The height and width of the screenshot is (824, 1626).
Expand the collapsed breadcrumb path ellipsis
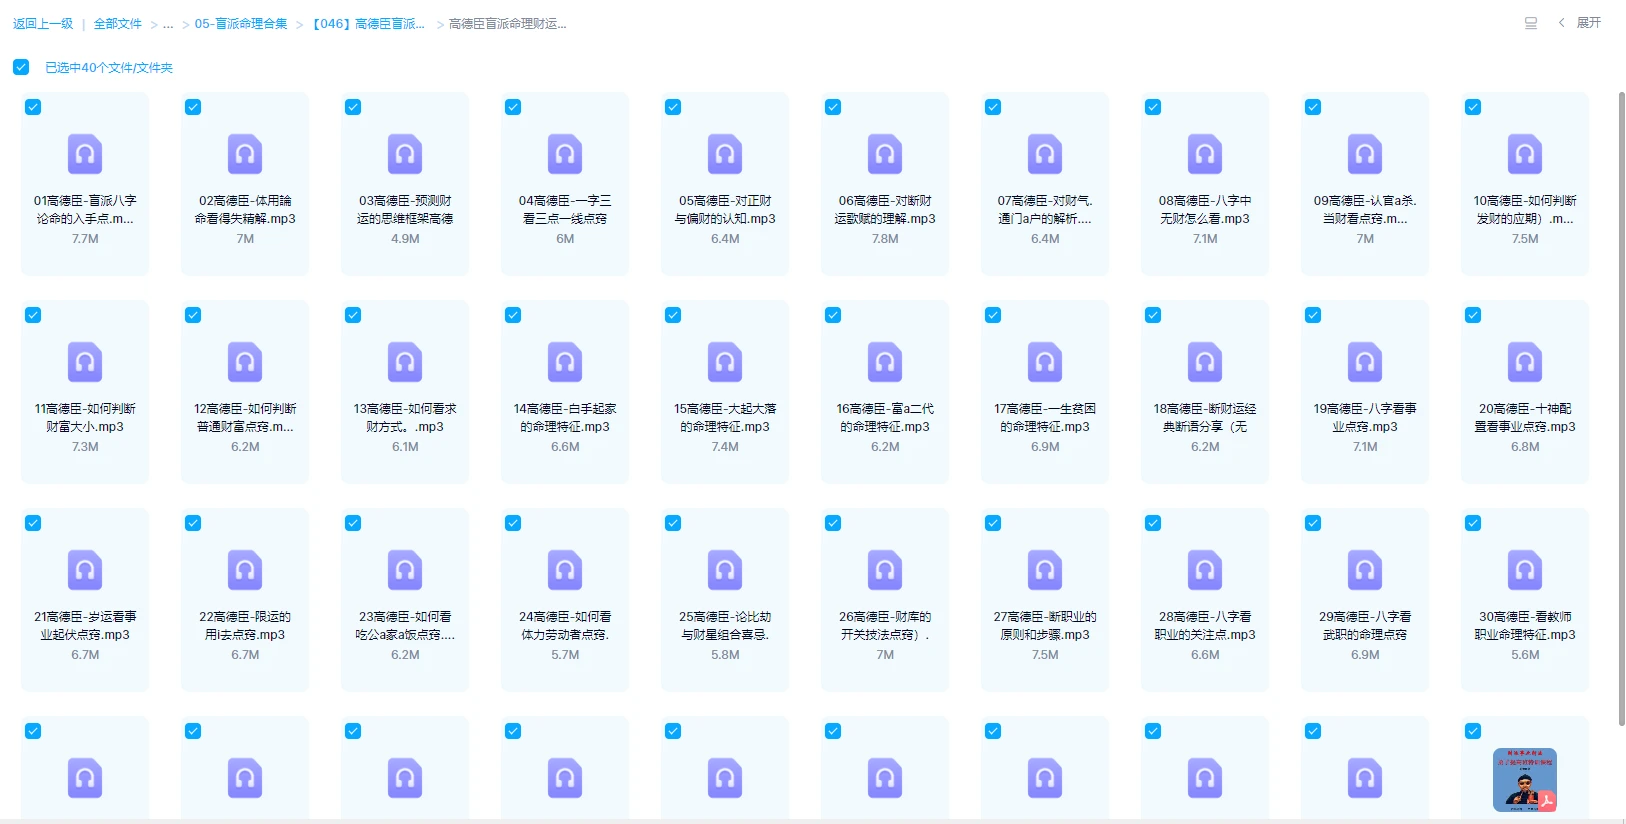click(x=168, y=24)
